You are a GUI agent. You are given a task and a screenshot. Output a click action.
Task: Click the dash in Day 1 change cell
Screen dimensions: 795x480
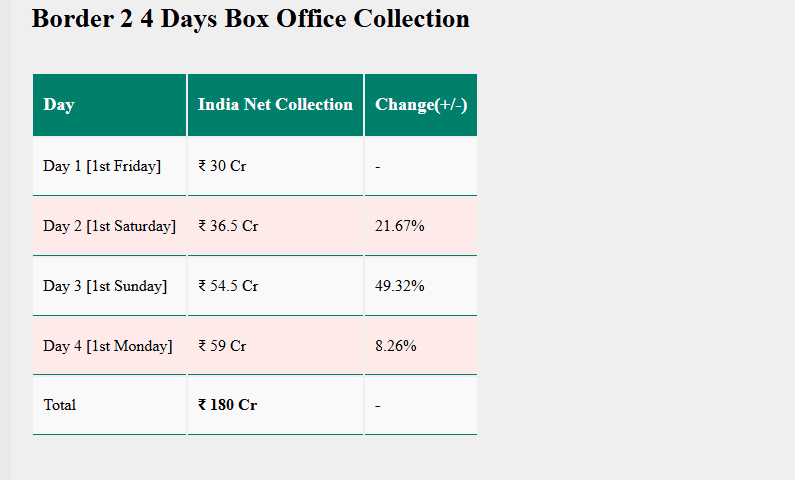point(378,166)
